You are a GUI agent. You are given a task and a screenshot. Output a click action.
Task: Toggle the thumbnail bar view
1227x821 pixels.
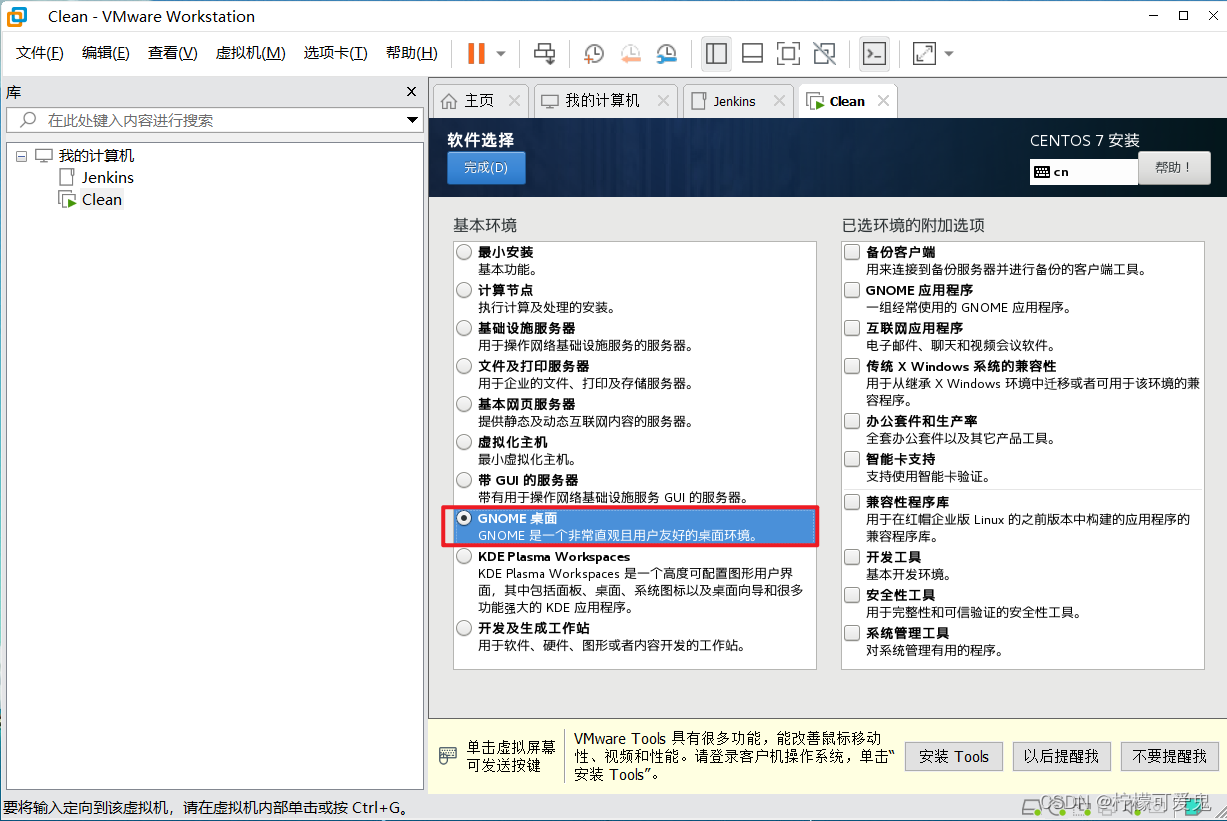click(x=752, y=53)
